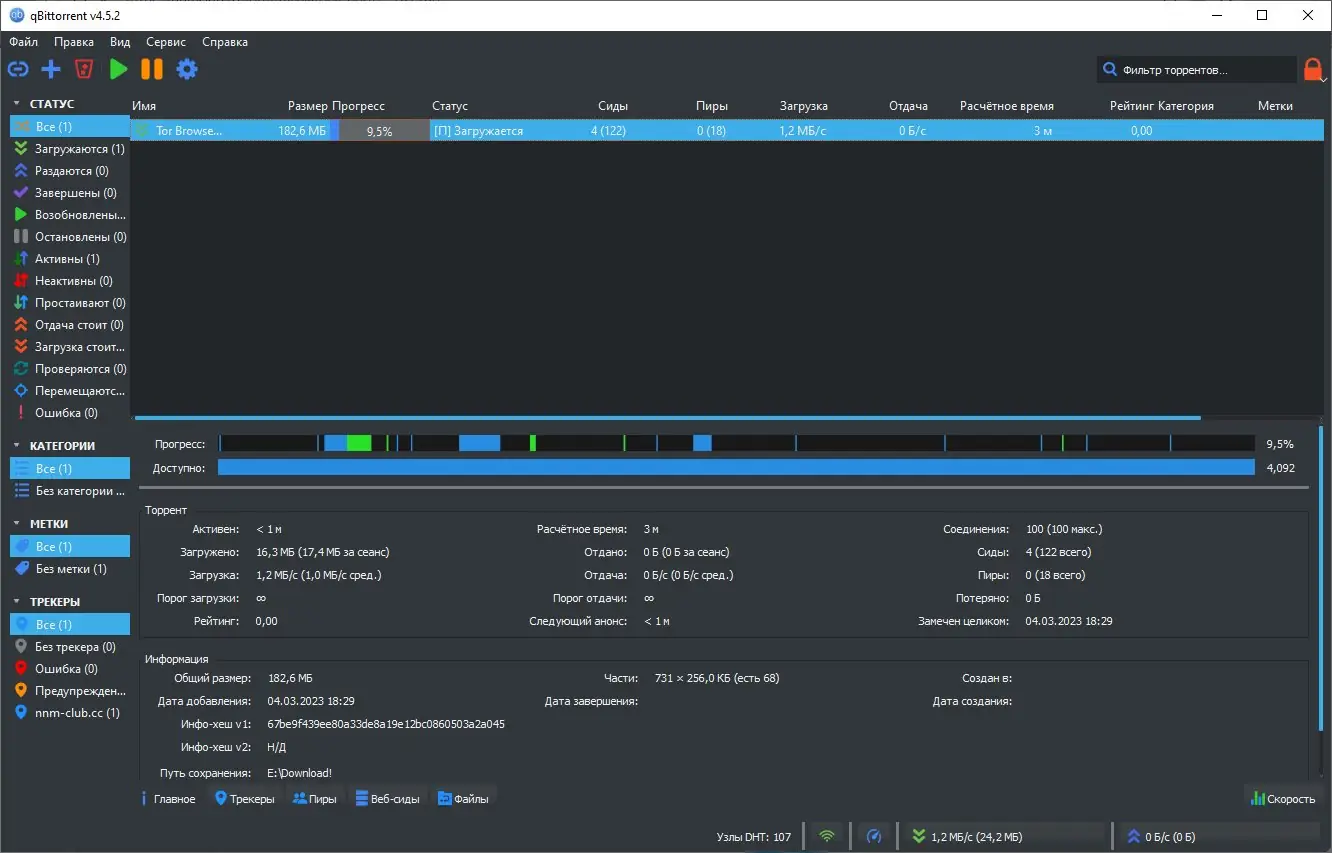Click the green resume play icon
This screenshot has width=1332, height=853.
pyautogui.click(x=119, y=69)
